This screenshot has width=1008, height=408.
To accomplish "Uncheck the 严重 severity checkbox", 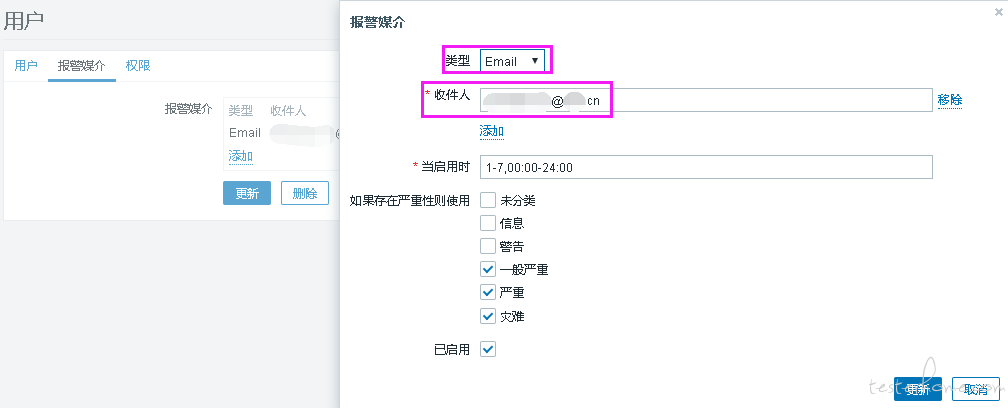I will click(x=488, y=292).
